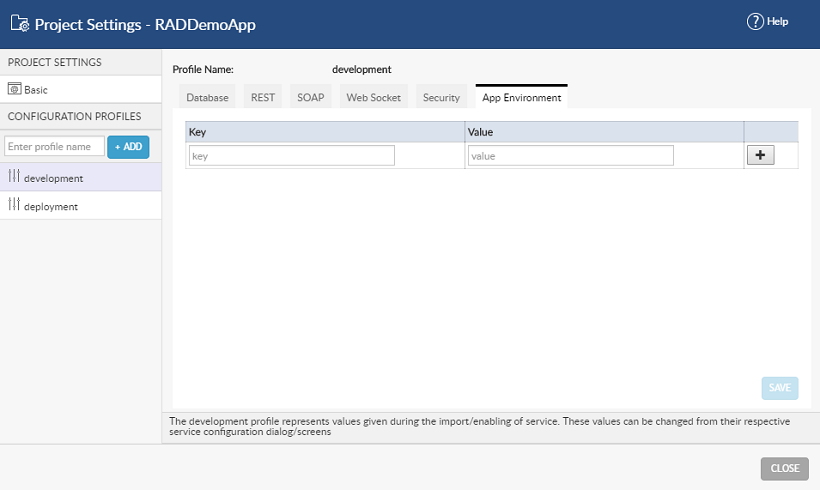The width and height of the screenshot is (820, 490).
Task: View the Web Socket tab
Action: pyautogui.click(x=373, y=98)
